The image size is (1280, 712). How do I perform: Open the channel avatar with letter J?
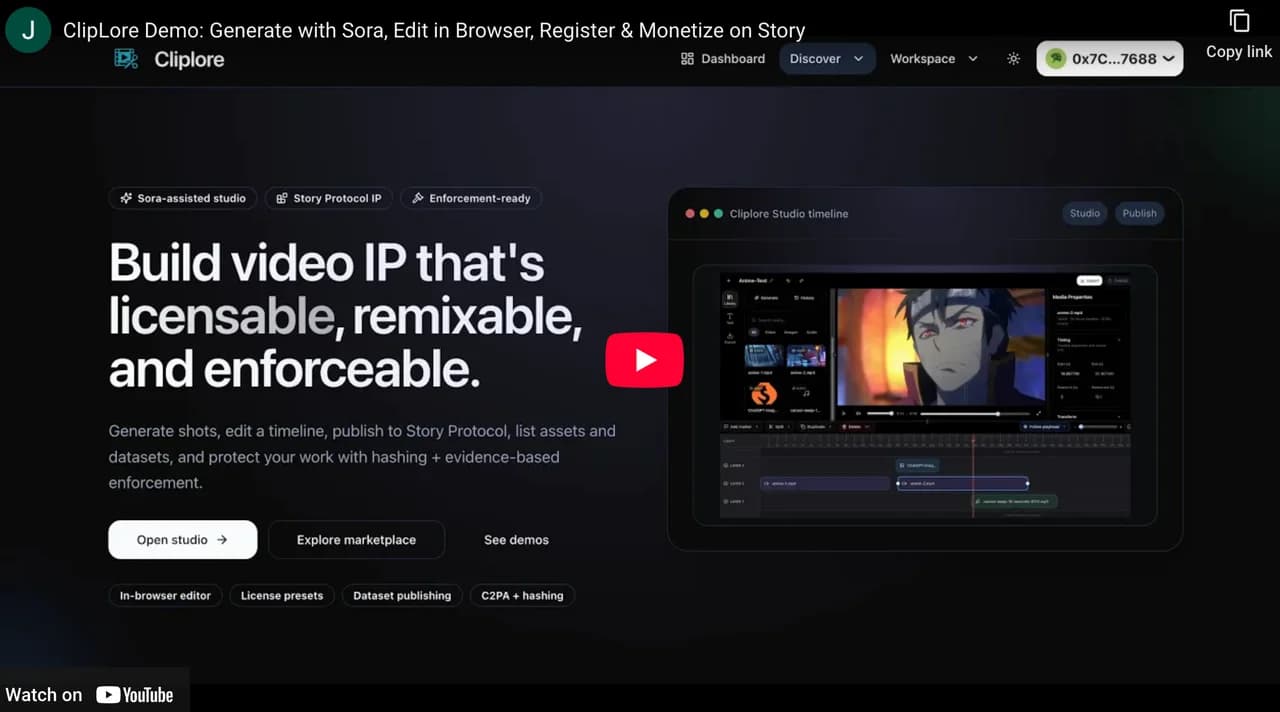[27, 30]
